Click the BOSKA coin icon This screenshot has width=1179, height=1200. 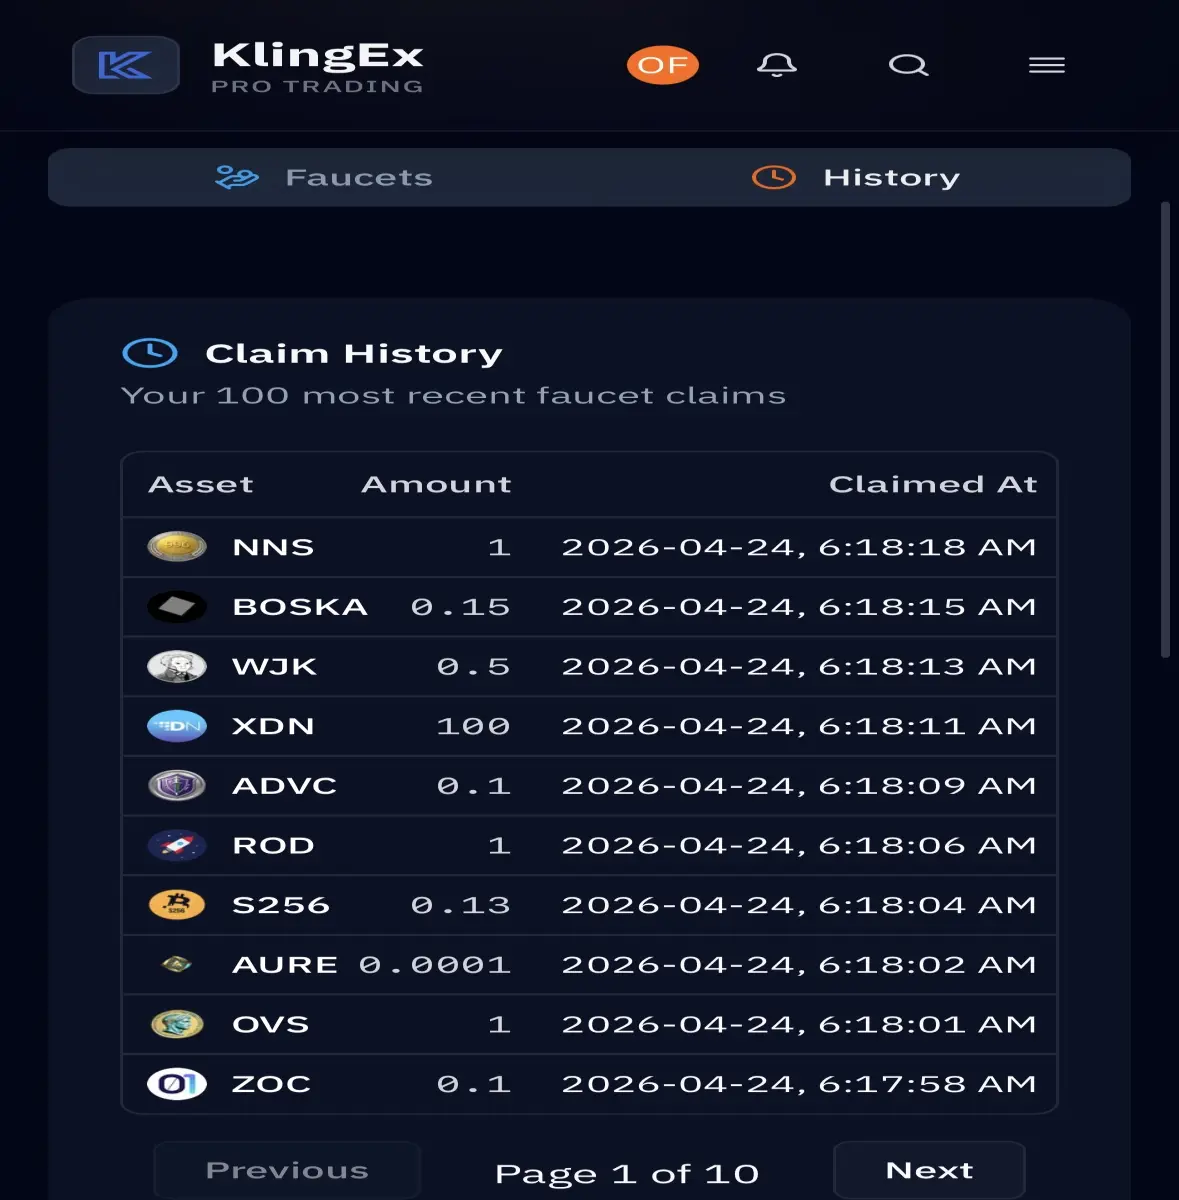pyautogui.click(x=177, y=607)
